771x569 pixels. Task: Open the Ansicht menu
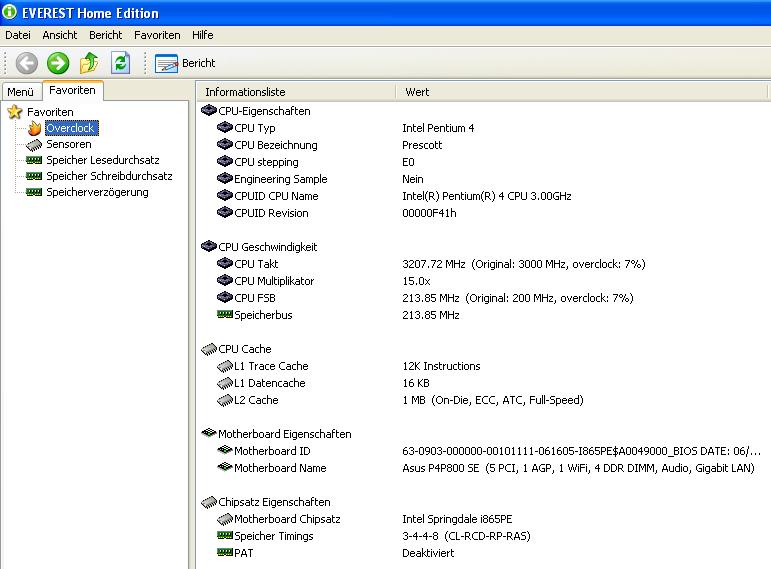(59, 35)
